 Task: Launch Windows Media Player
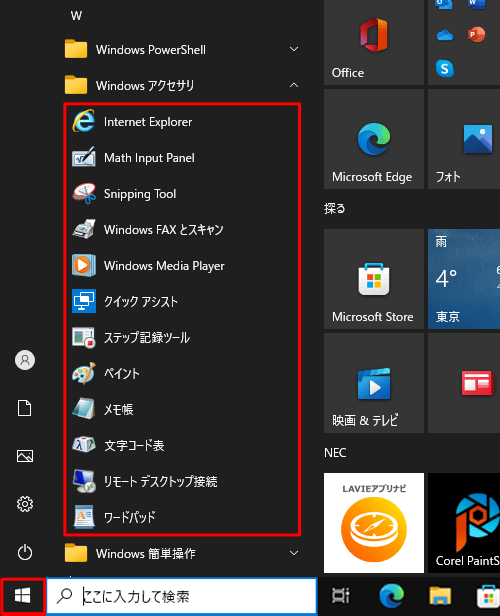coord(182,266)
